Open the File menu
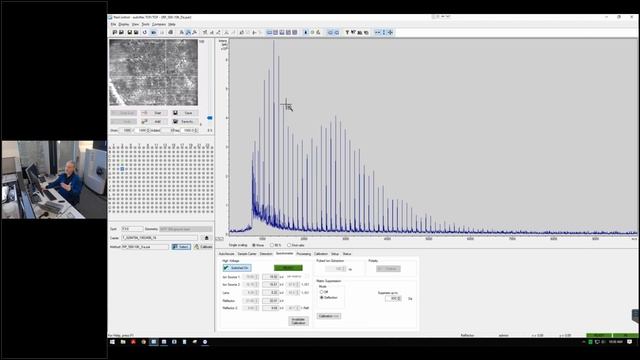The height and width of the screenshot is (360, 640). 113,24
